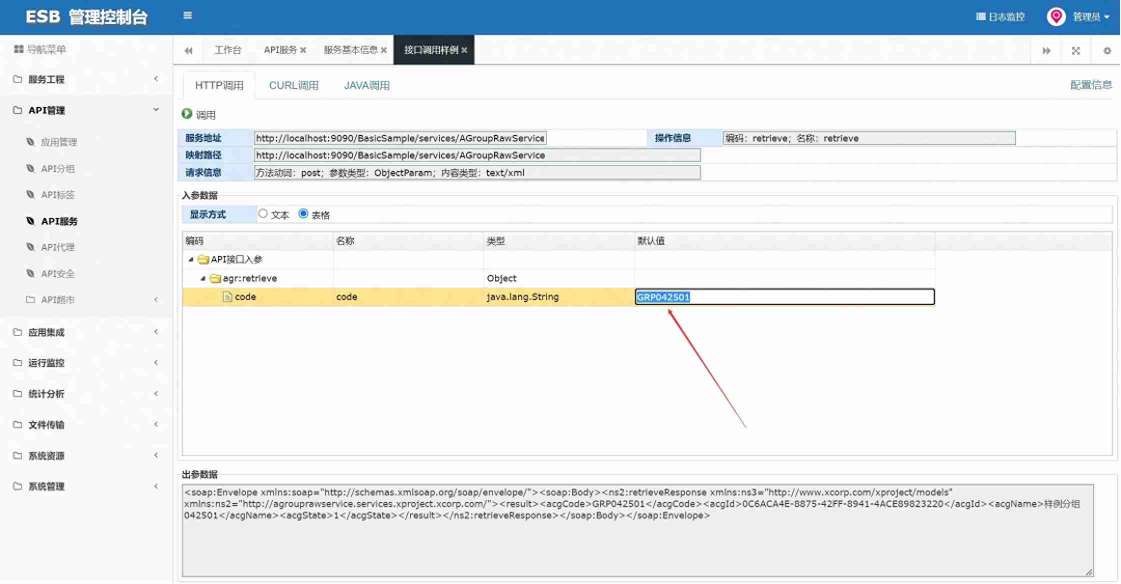
Task: Edit the default value field GRP042501
Action: 785,297
